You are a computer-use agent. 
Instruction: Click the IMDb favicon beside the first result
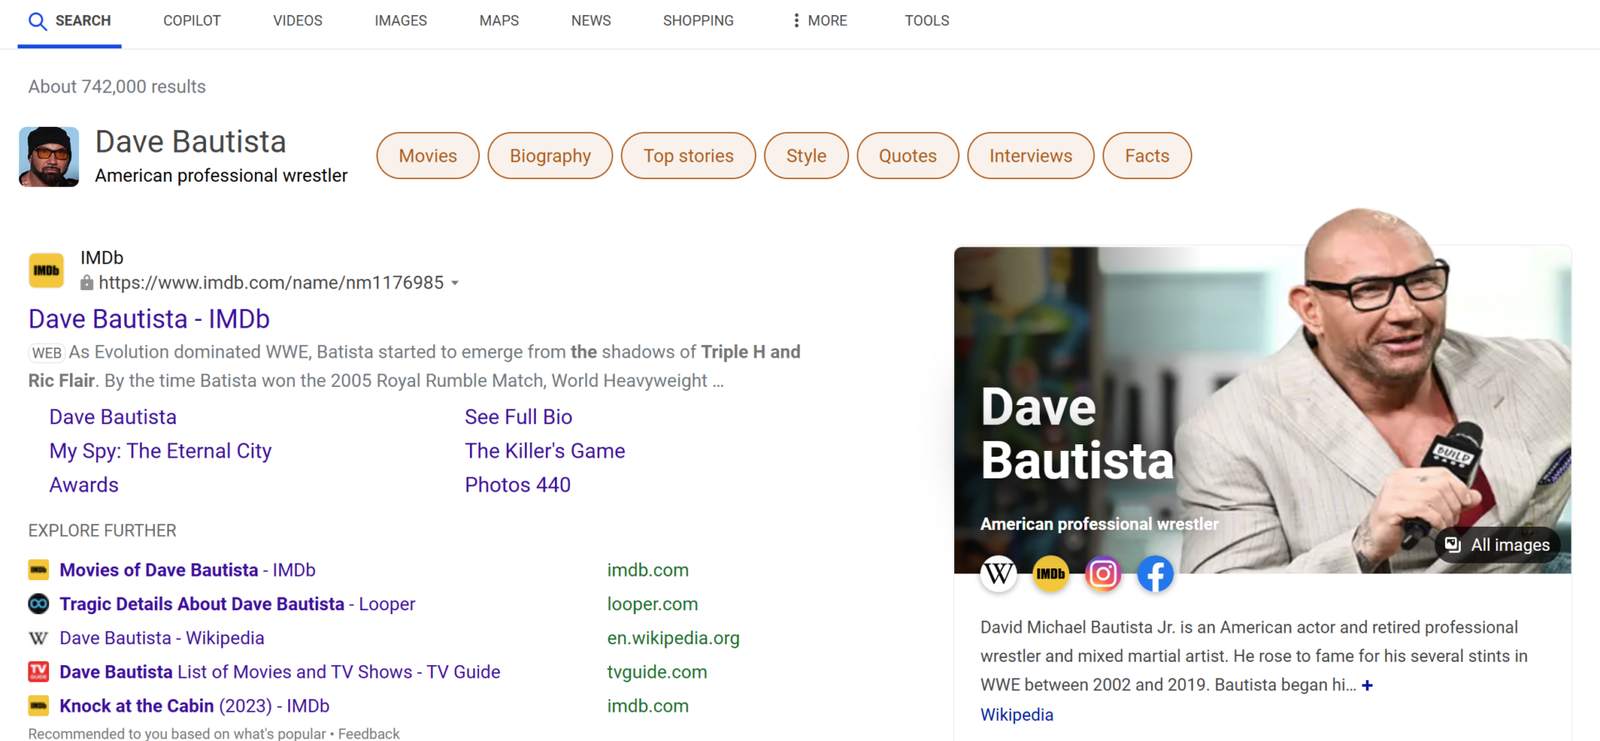(x=46, y=270)
